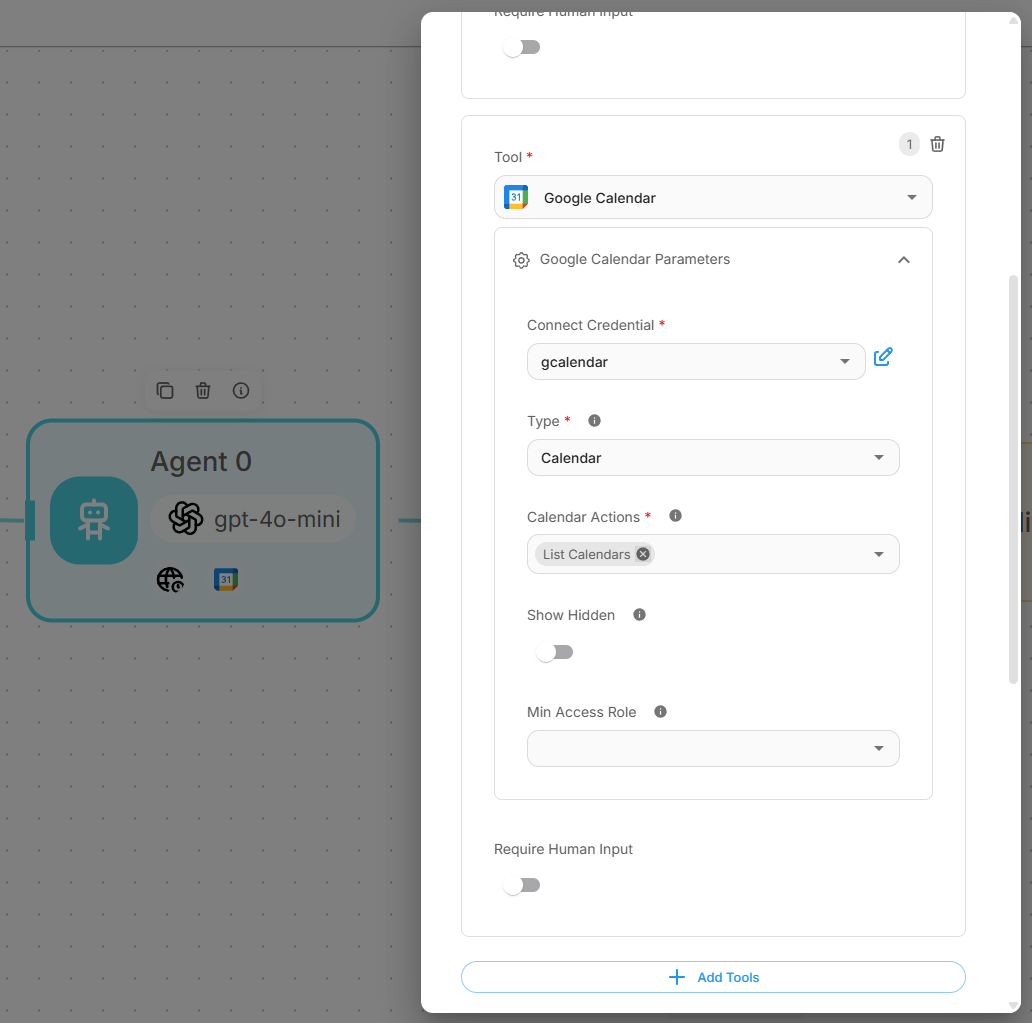Enable Require Human Input for Google Calendar
The image size is (1032, 1023).
coord(522,886)
